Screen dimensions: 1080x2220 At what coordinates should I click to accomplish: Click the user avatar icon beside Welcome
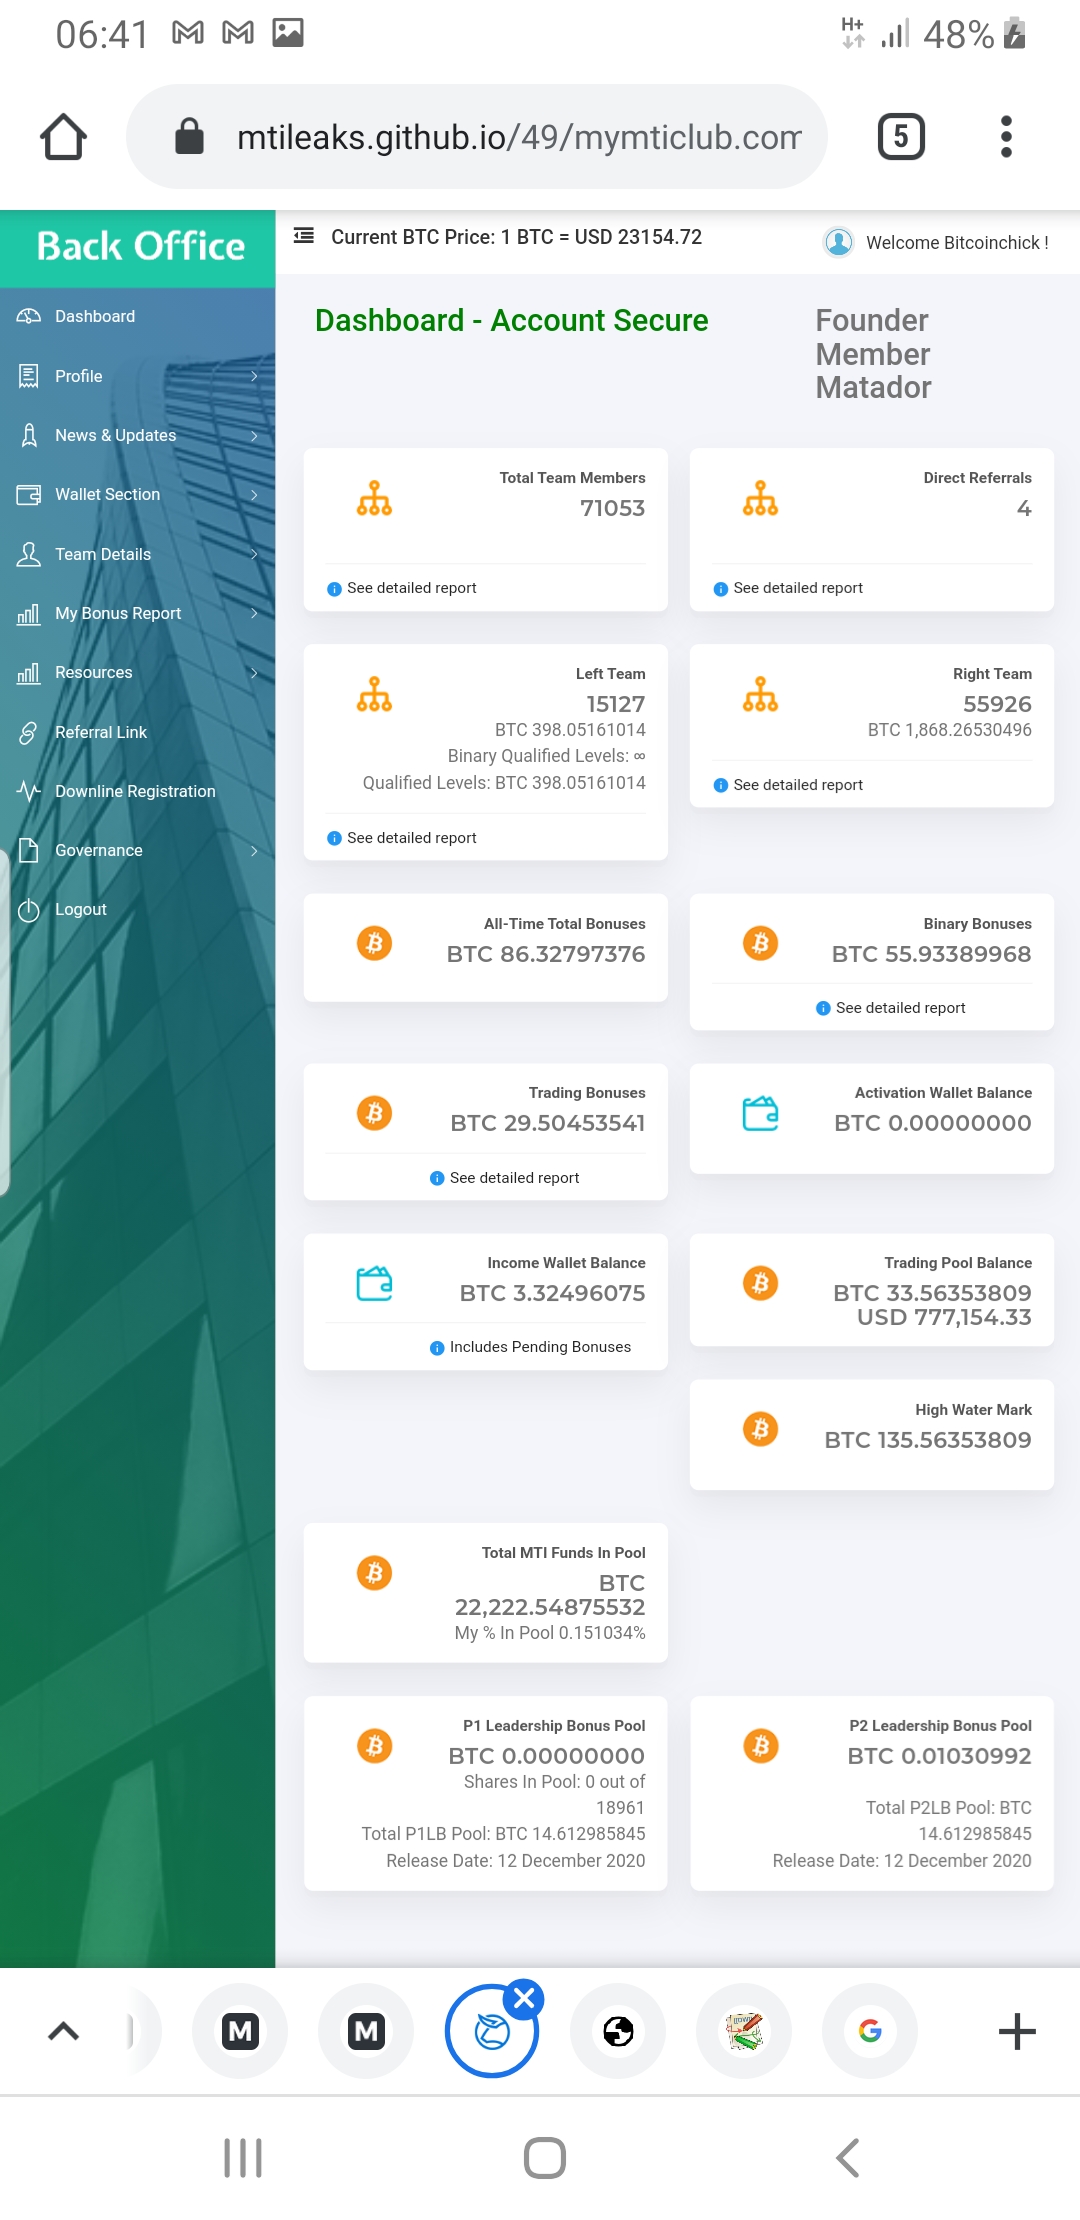click(x=838, y=242)
